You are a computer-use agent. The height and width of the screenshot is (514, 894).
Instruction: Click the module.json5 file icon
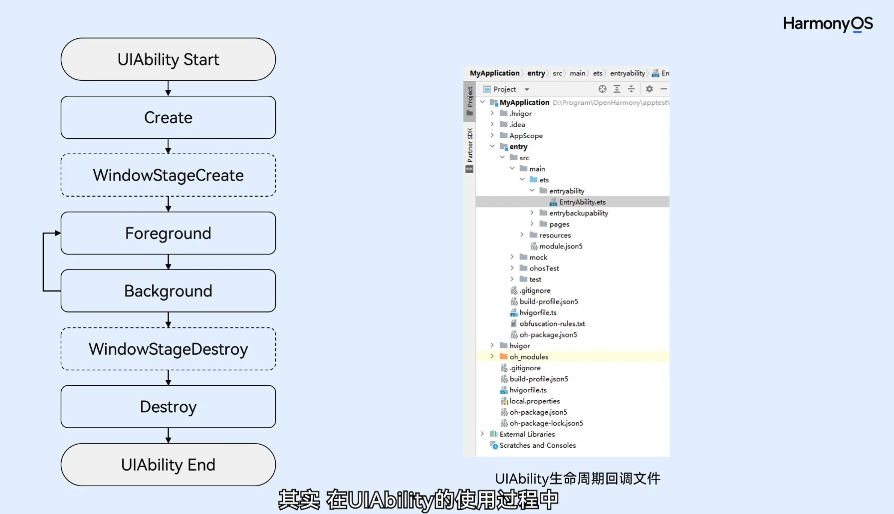[x=534, y=246]
